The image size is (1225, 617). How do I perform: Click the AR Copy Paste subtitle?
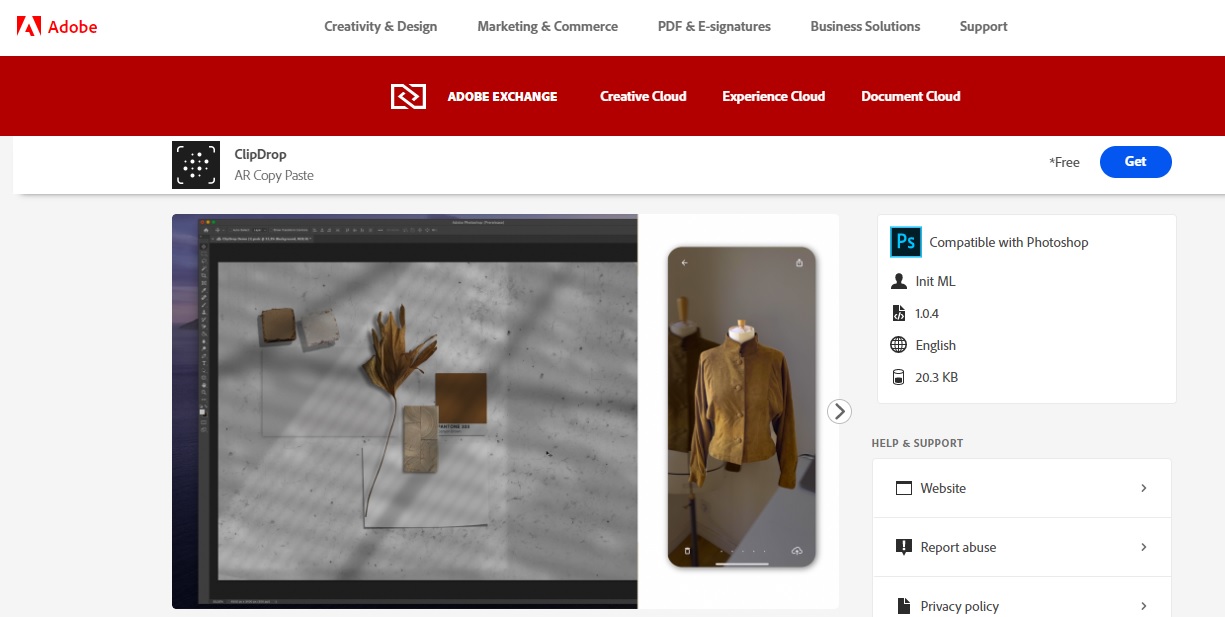tap(274, 175)
